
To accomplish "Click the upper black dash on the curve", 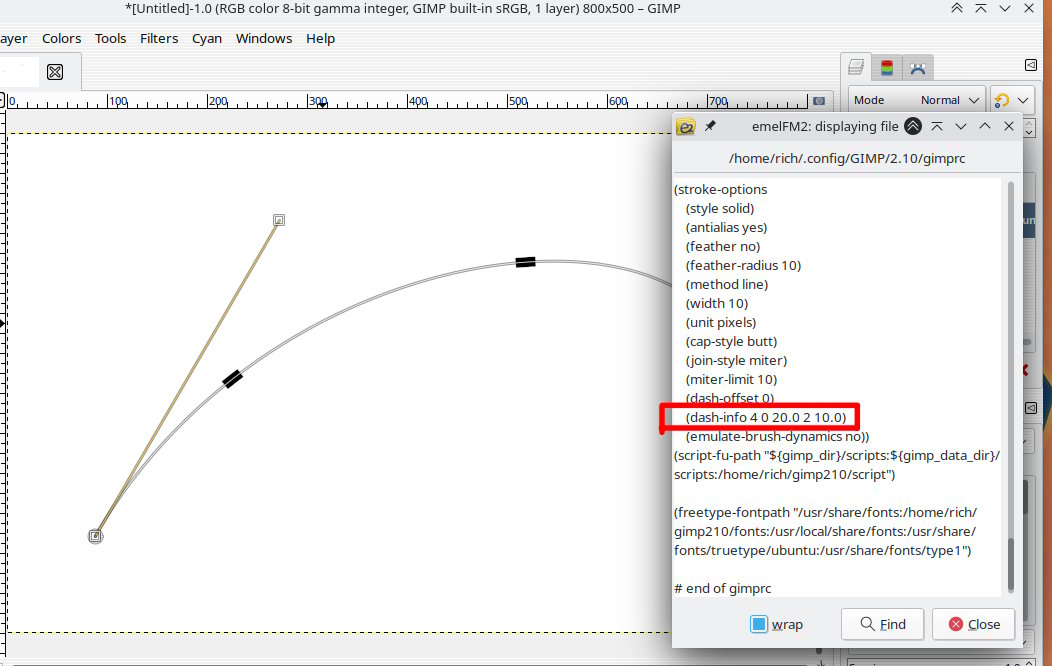I will 525,262.
